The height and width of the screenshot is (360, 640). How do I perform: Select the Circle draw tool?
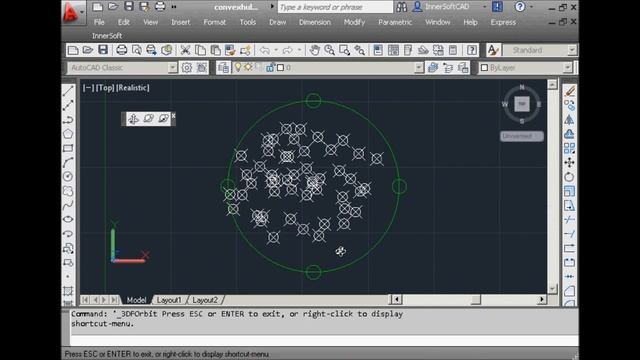[68, 176]
